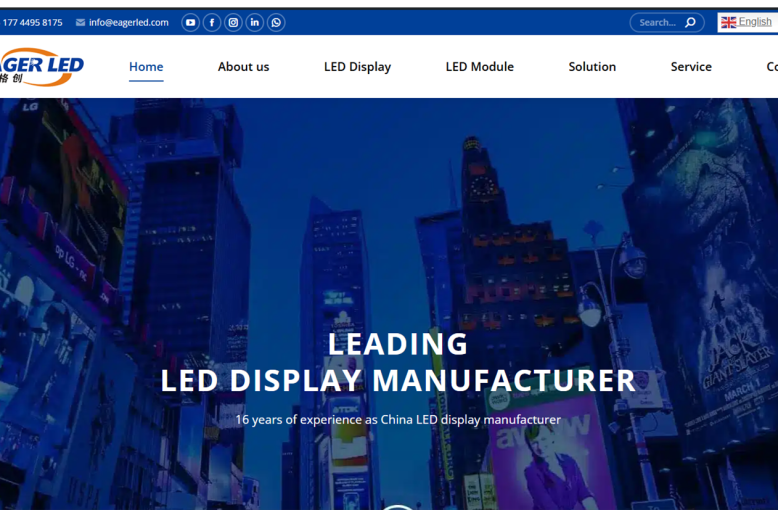Viewport: 778px width, 518px height.
Task: Open the WhatsApp social icon
Action: coord(276,22)
